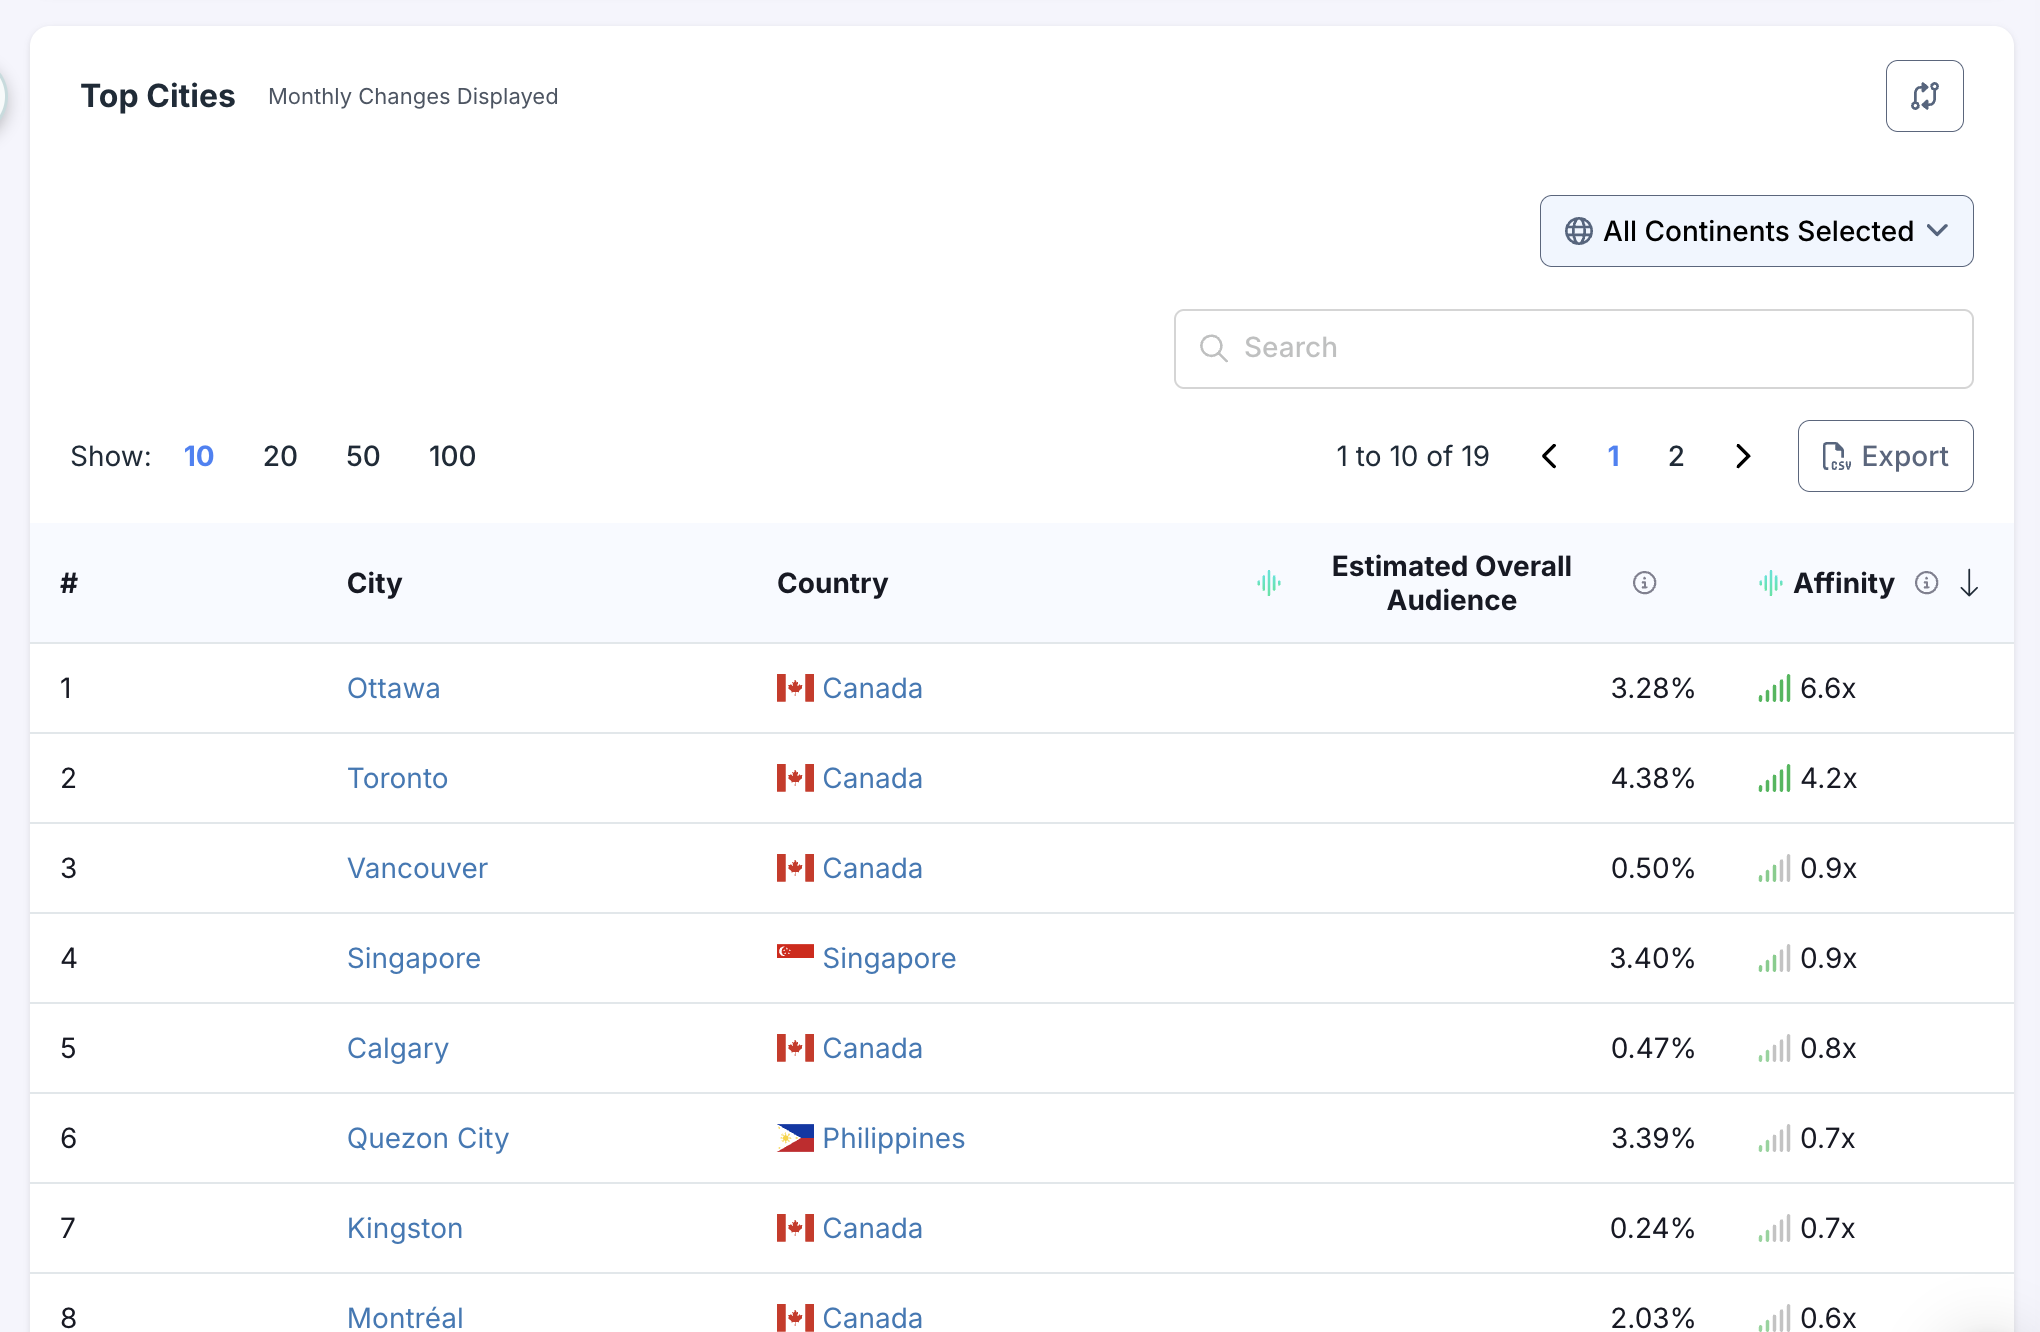Click the waveform icon before Affinity
The height and width of the screenshot is (1332, 2040).
coord(1770,583)
